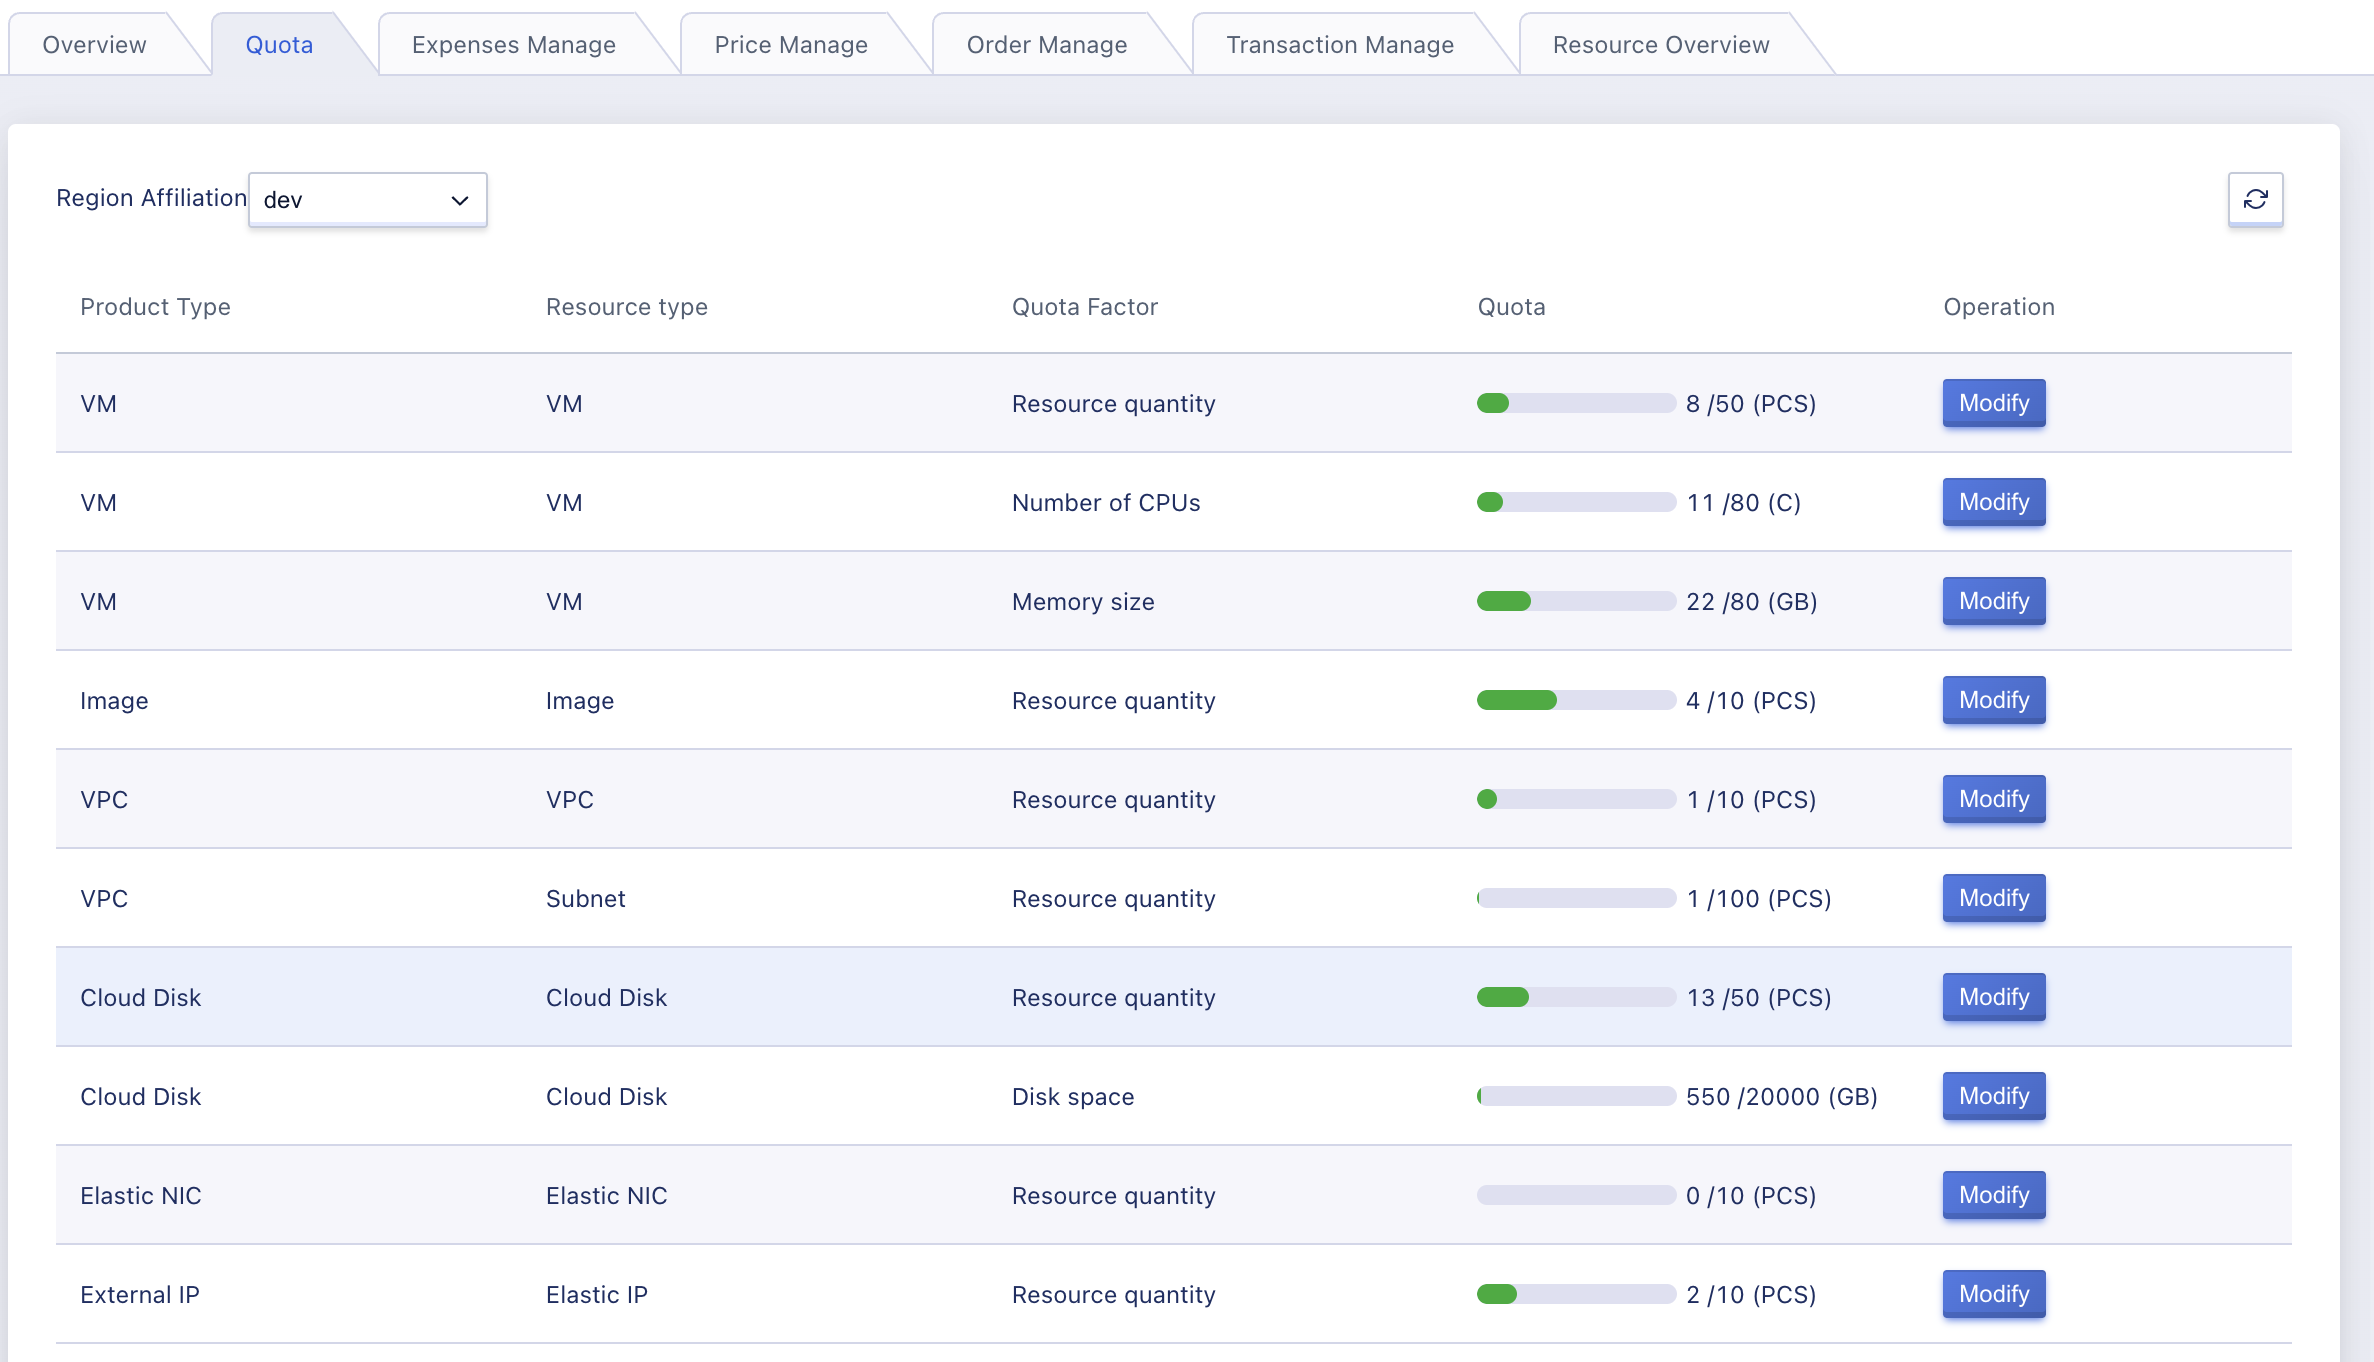This screenshot has width=2374, height=1362.
Task: Click the Operation column header
Action: coord(1999,307)
